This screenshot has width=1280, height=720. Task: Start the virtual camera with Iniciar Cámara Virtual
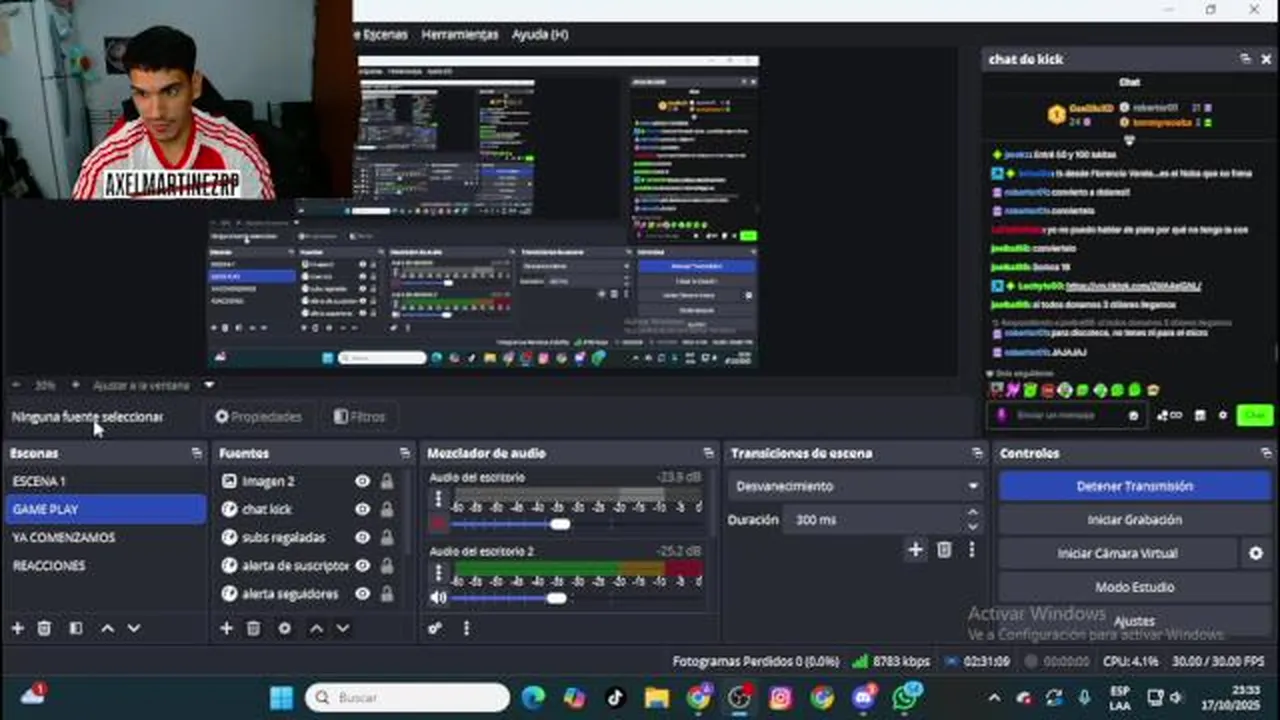tap(1118, 553)
